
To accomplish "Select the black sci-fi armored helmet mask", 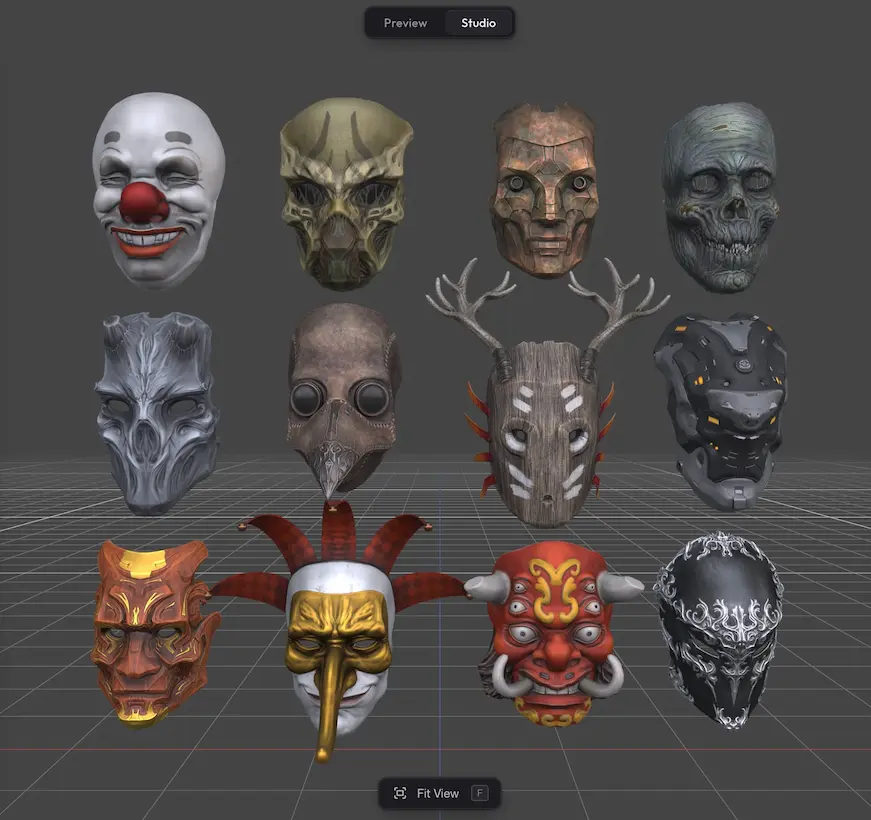I will tap(720, 411).
